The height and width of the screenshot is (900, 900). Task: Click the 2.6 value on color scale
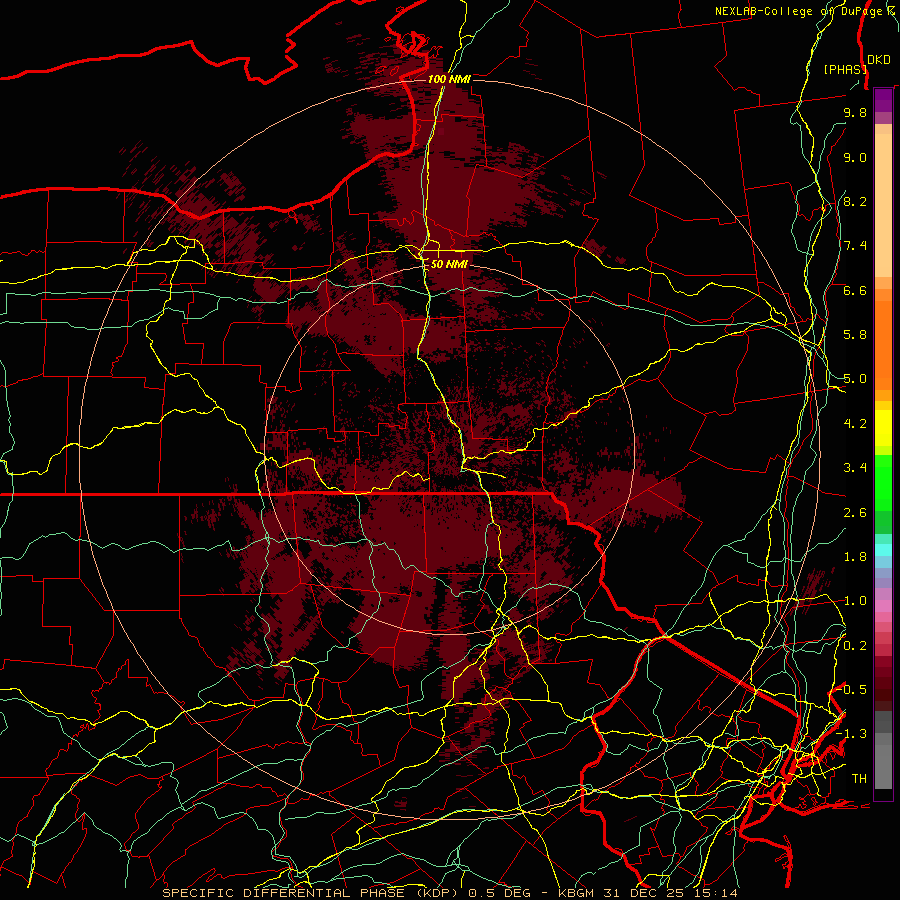tap(855, 513)
